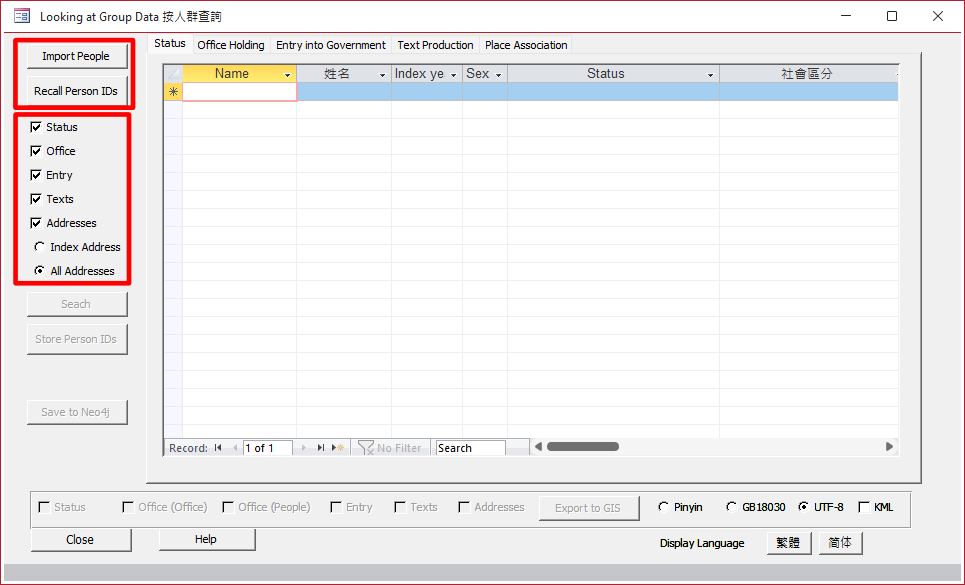Open the Name column dropdown arrow
965x585 pixels.
pos(288,75)
